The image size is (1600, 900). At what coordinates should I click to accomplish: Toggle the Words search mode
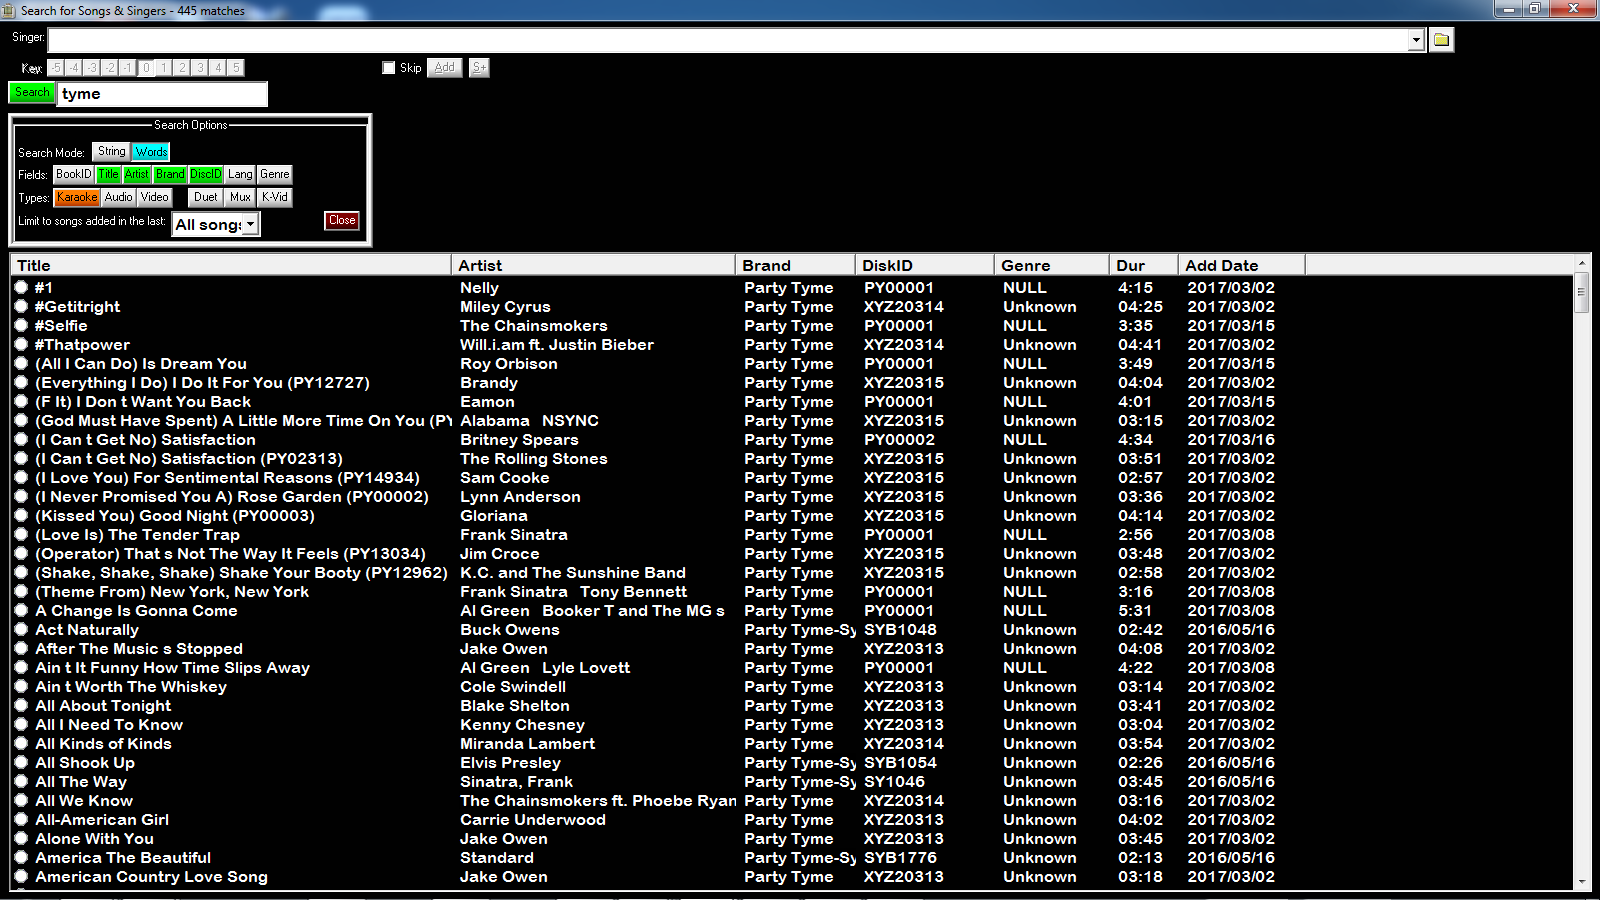pyautogui.click(x=151, y=152)
